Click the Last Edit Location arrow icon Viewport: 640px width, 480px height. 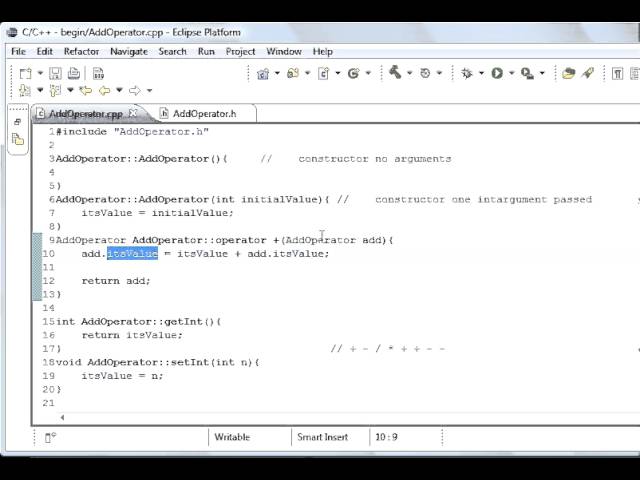point(85,90)
